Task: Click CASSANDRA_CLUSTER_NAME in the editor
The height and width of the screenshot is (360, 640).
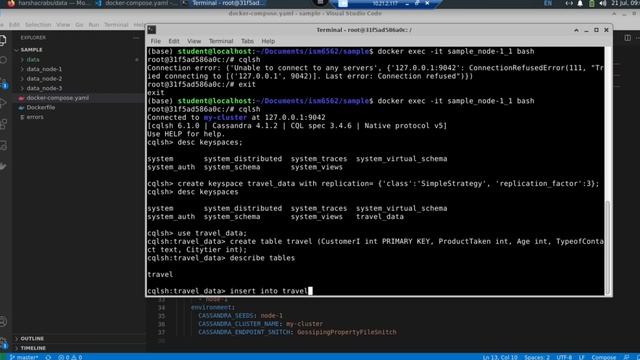Action: 240,324
